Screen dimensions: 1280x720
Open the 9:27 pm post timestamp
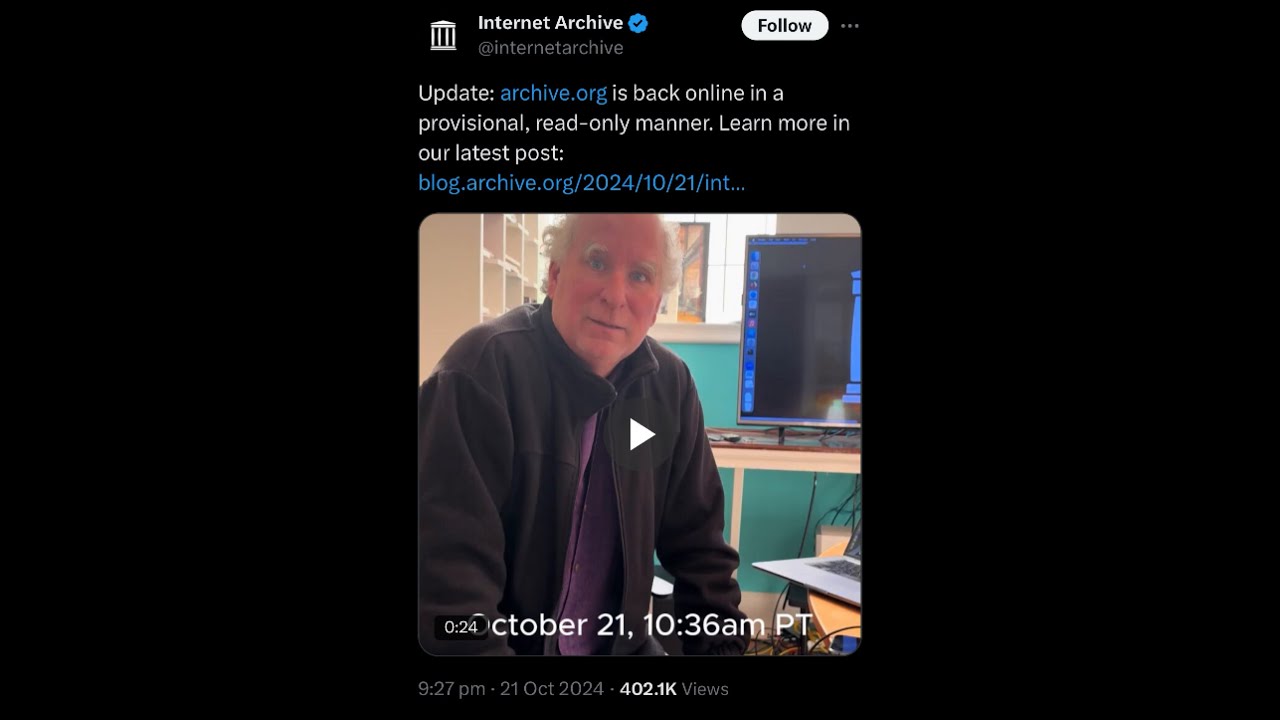(451, 689)
